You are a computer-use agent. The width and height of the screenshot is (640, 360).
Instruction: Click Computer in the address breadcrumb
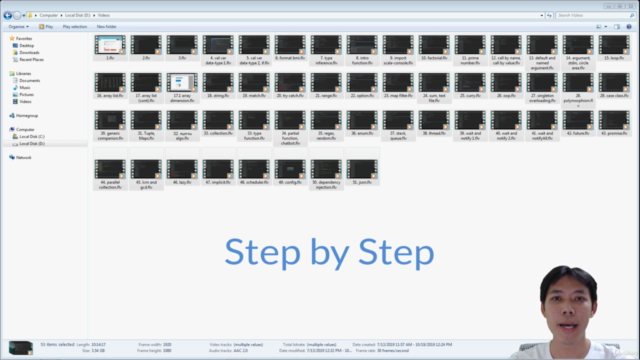[x=49, y=15]
